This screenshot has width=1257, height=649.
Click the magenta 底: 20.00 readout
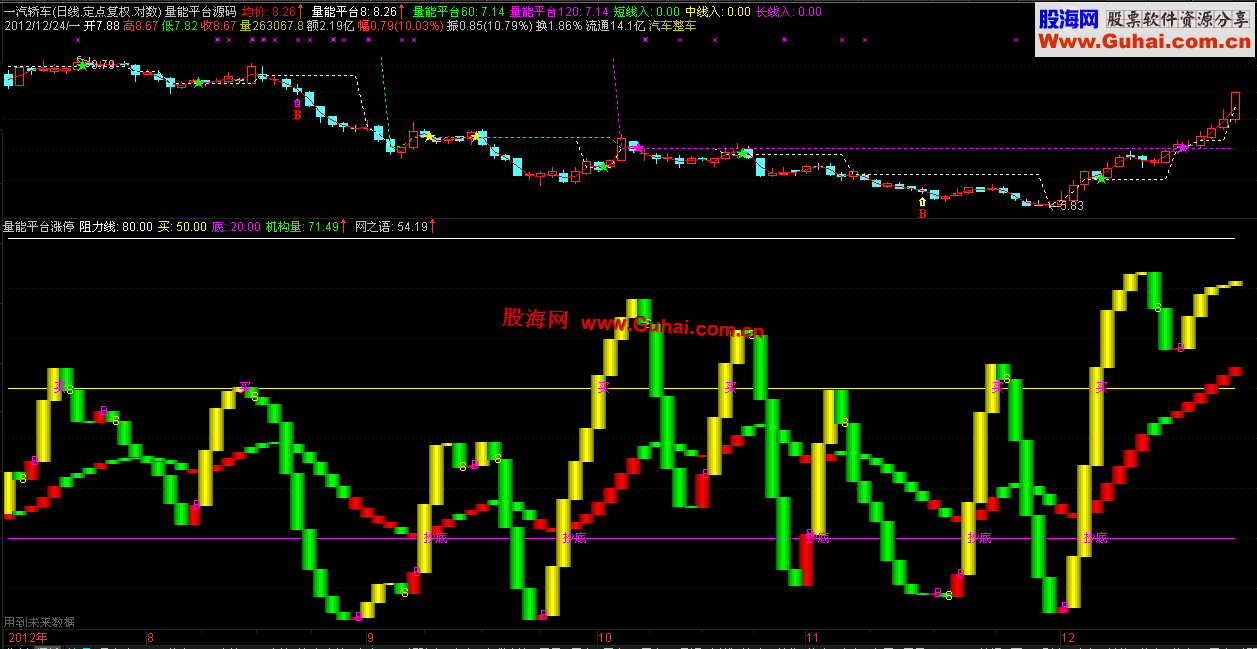click(x=236, y=227)
